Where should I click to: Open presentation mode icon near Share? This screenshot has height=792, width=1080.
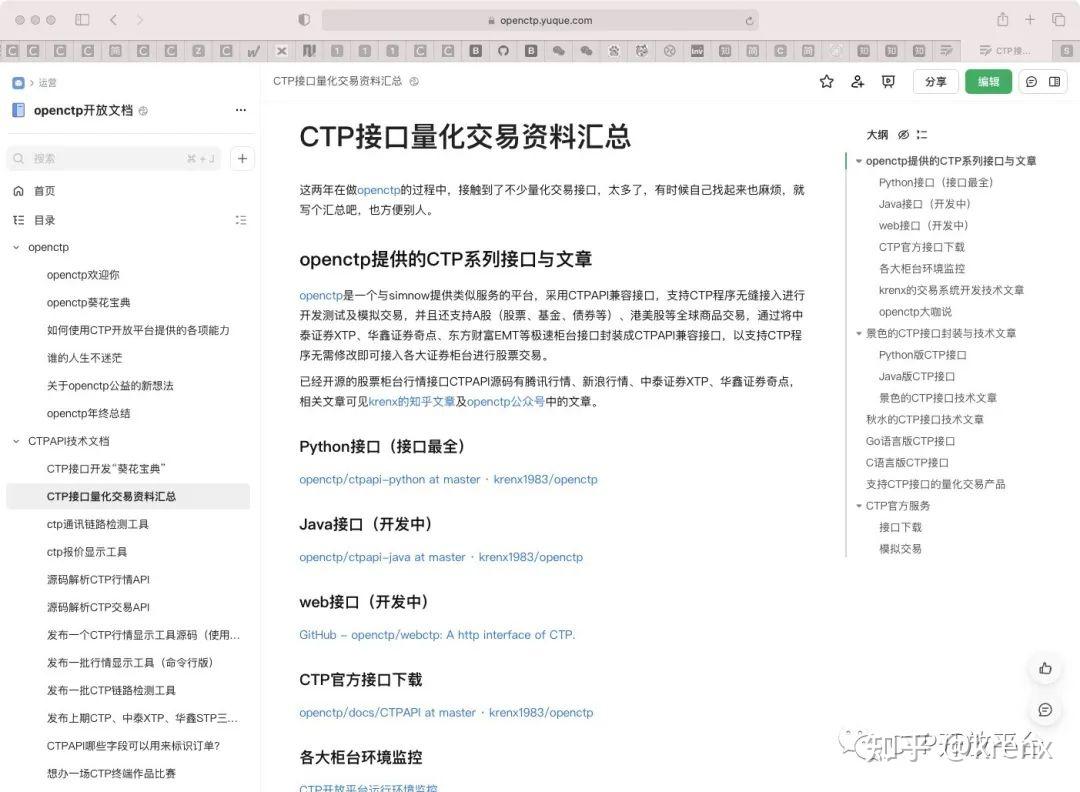point(889,81)
